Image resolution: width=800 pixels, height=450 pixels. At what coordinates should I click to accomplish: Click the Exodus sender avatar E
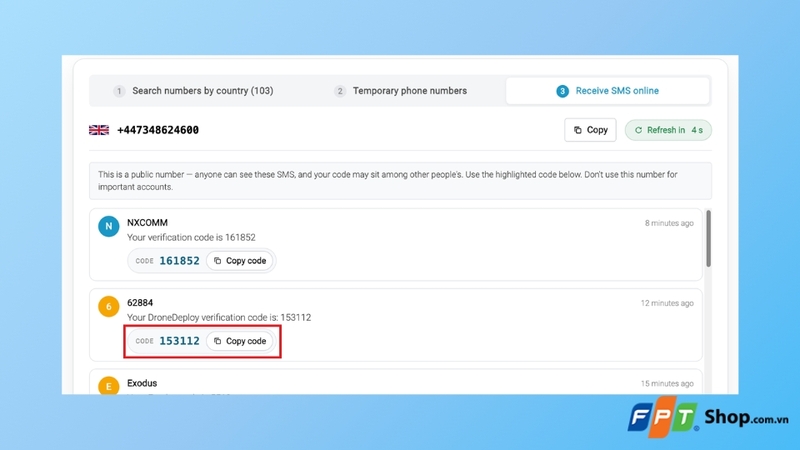(x=109, y=385)
